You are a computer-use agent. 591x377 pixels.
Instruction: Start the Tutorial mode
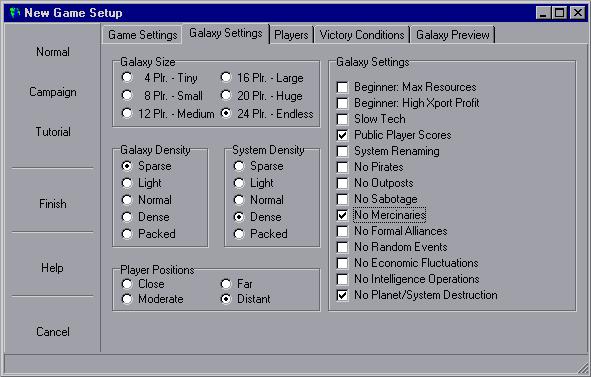point(53,132)
